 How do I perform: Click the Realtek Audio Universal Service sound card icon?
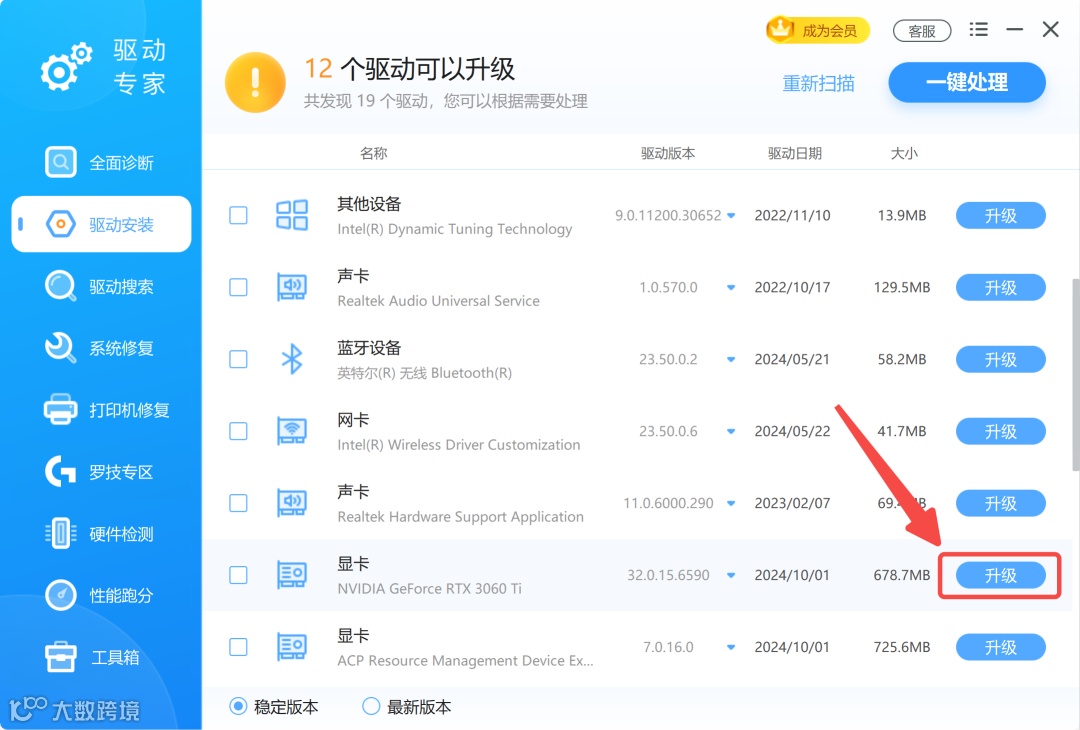pyautogui.click(x=292, y=287)
